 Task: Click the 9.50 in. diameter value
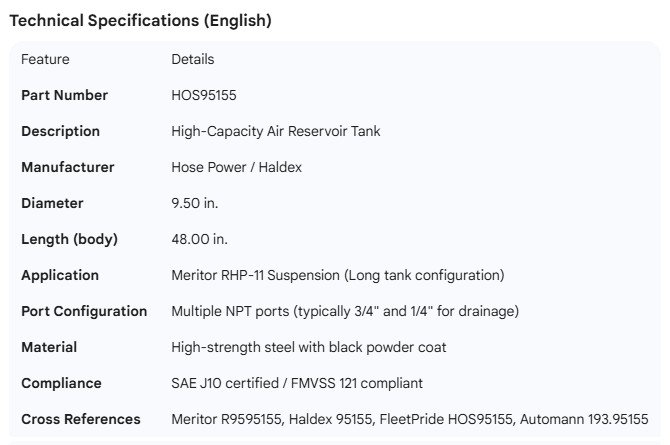pos(195,204)
